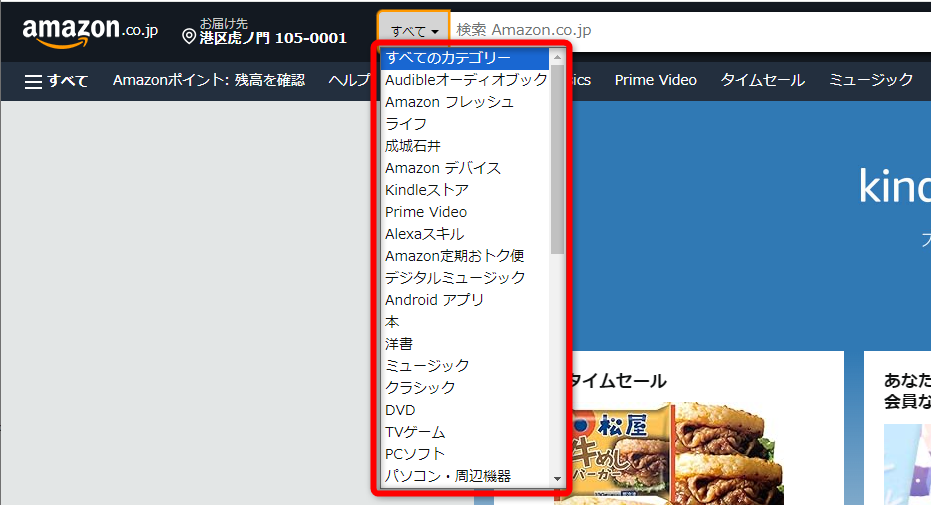This screenshot has width=931, height=505.
Task: Open Prime Video in the navigation bar
Action: 656,80
